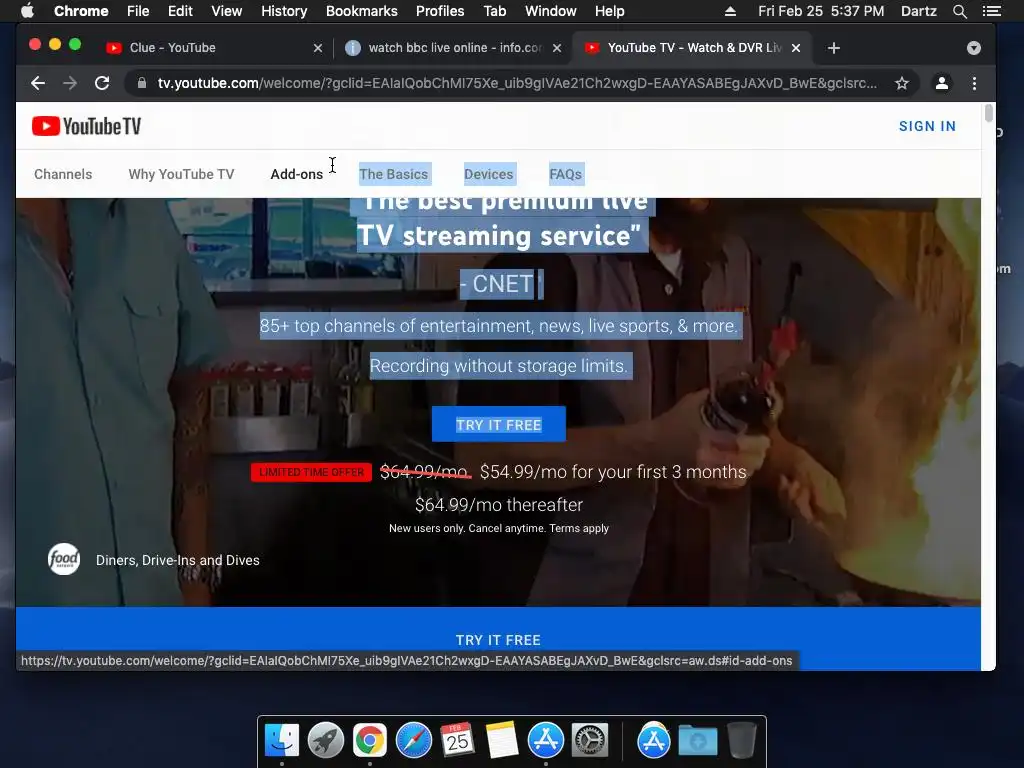Go back using the browser back arrow
The image size is (1024, 768).
pyautogui.click(x=38, y=83)
